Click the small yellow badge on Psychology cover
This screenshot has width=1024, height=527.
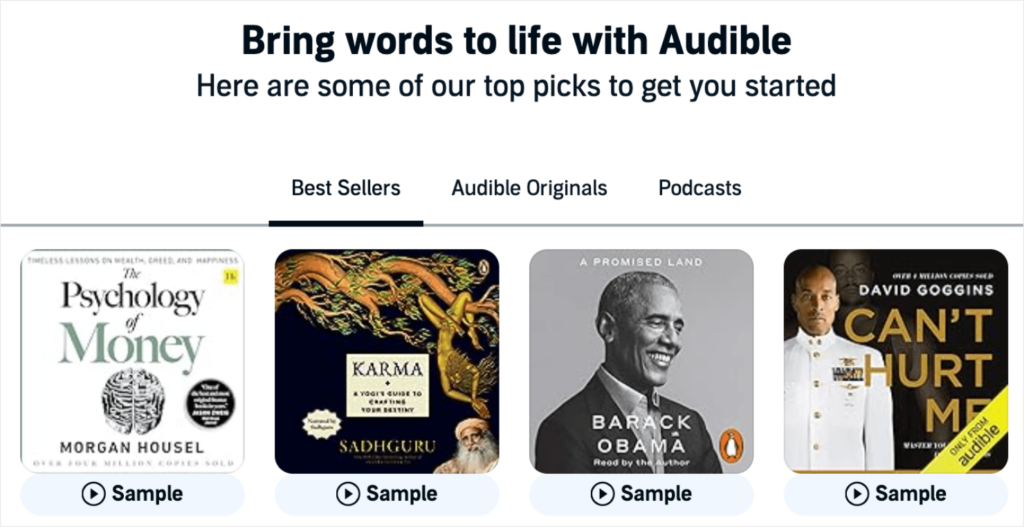[x=232, y=276]
